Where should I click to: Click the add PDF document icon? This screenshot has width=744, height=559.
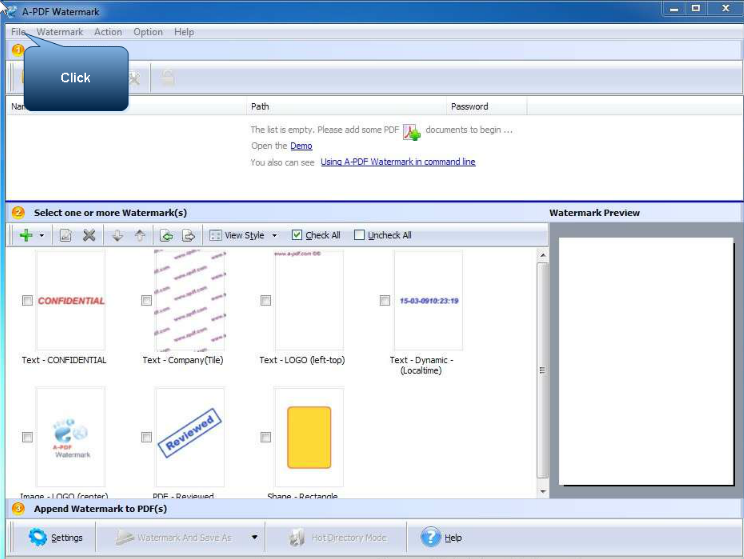coord(411,131)
